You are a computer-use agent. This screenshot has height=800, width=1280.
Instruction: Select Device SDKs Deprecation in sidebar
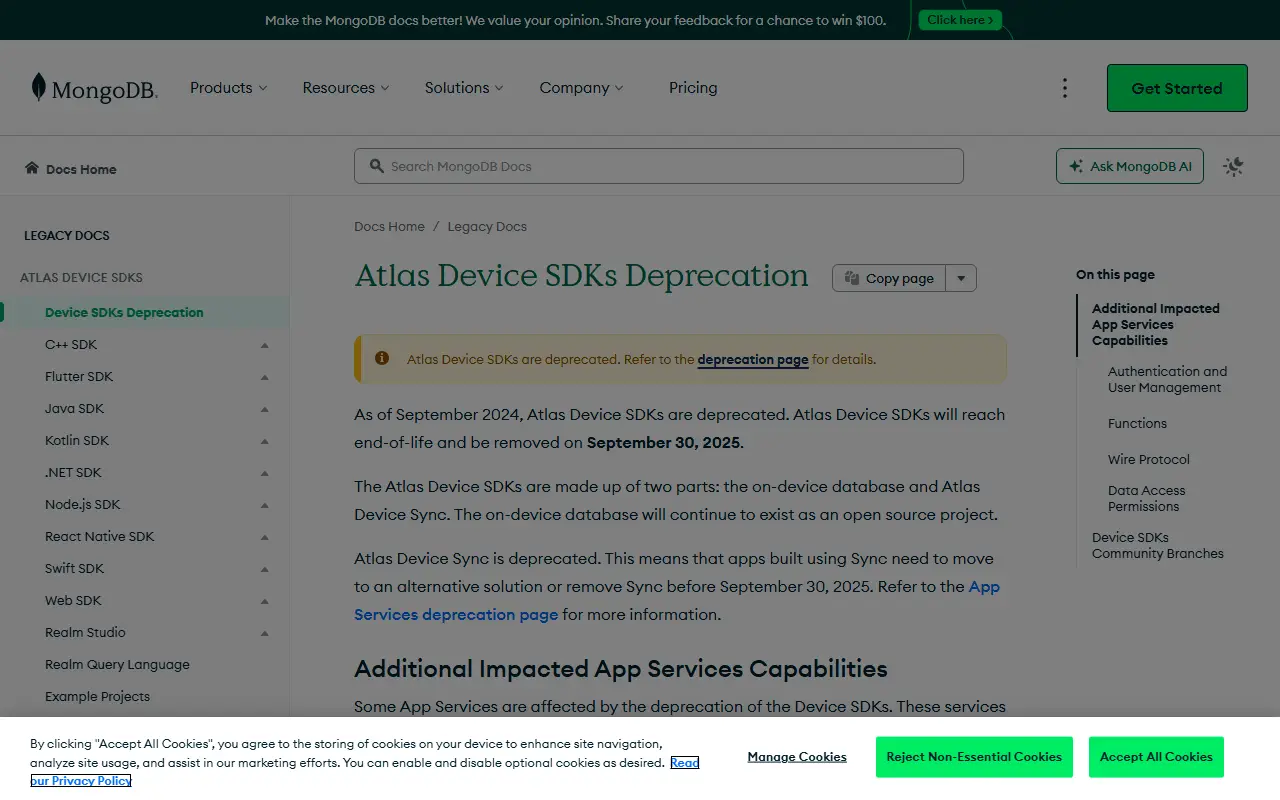point(145,312)
